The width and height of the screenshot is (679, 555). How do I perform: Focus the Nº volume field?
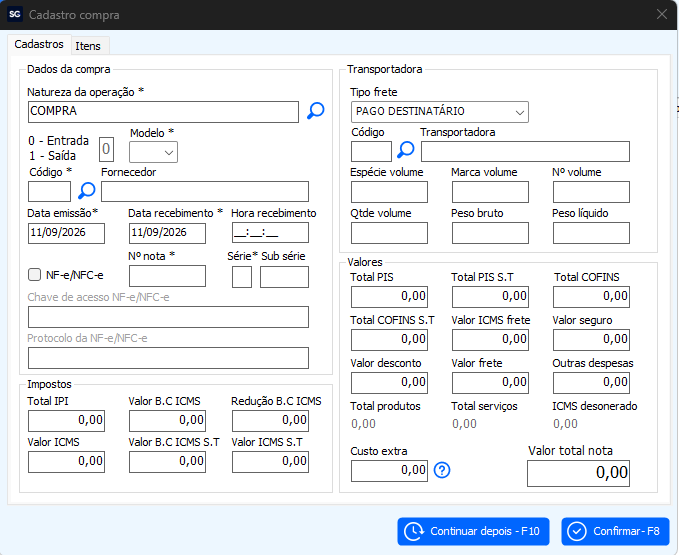tap(591, 192)
